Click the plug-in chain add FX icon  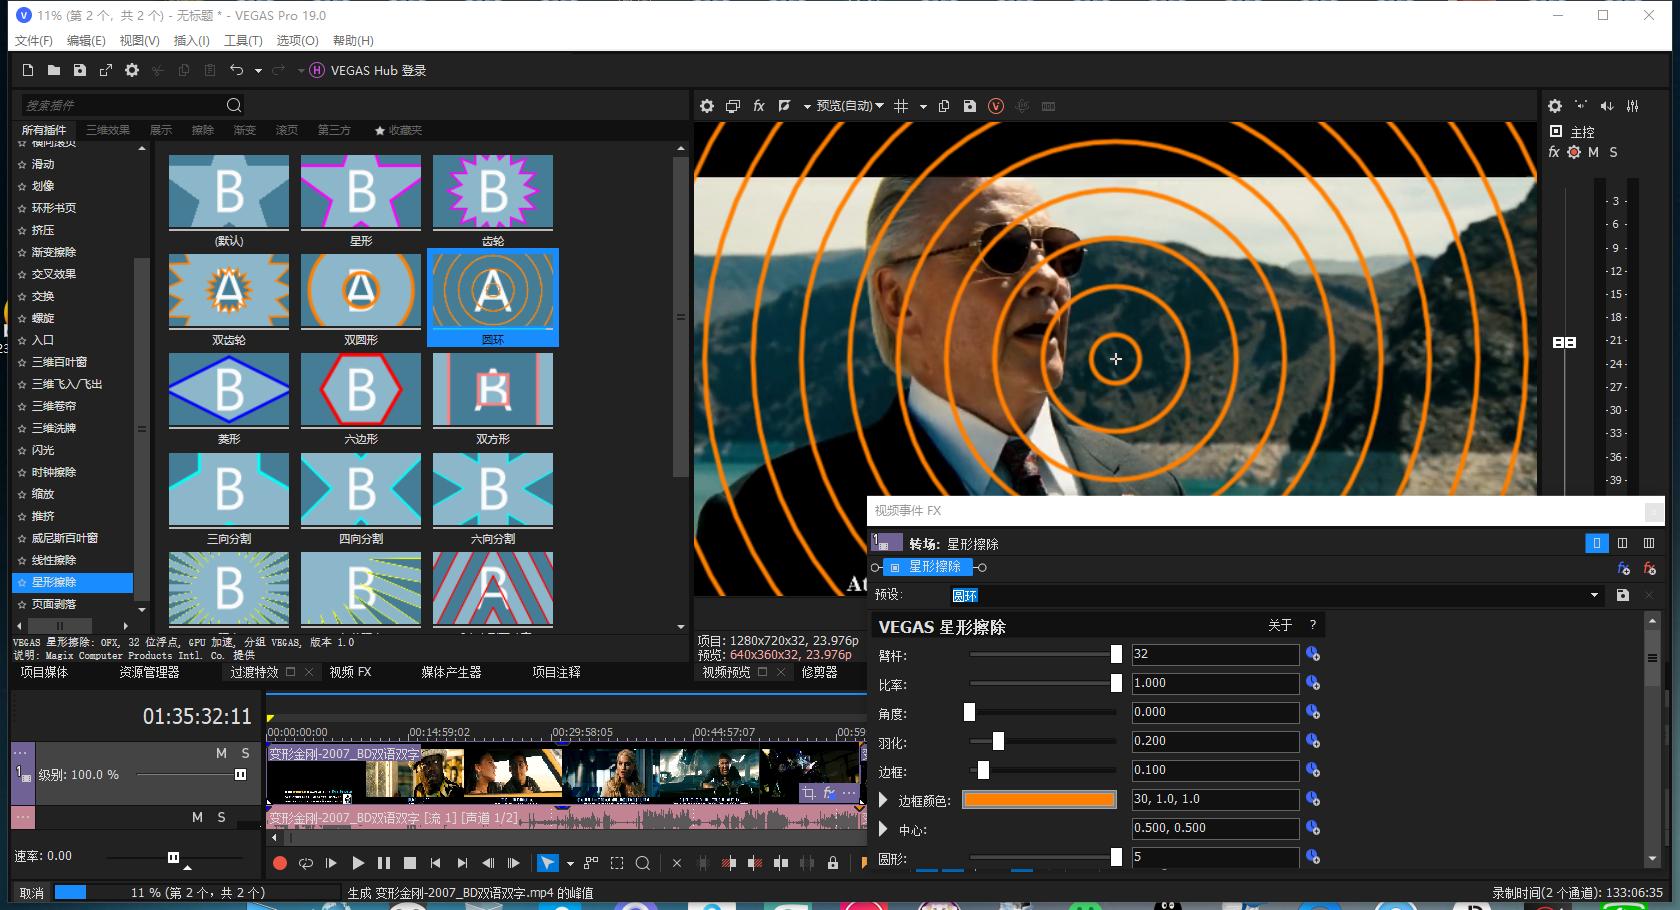pyautogui.click(x=1623, y=568)
